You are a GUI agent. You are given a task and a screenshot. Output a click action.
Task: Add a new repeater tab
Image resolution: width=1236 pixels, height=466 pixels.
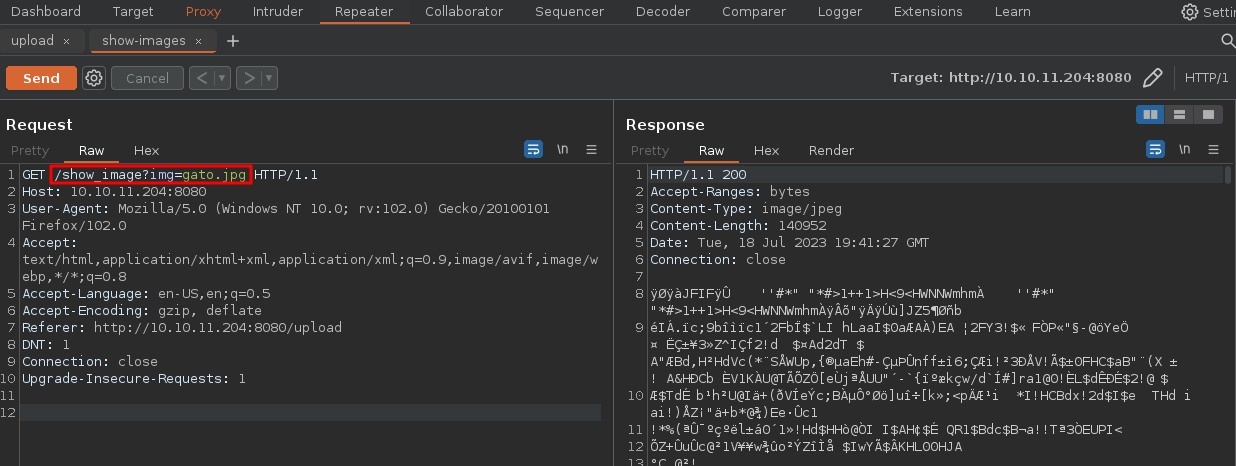[x=233, y=41]
